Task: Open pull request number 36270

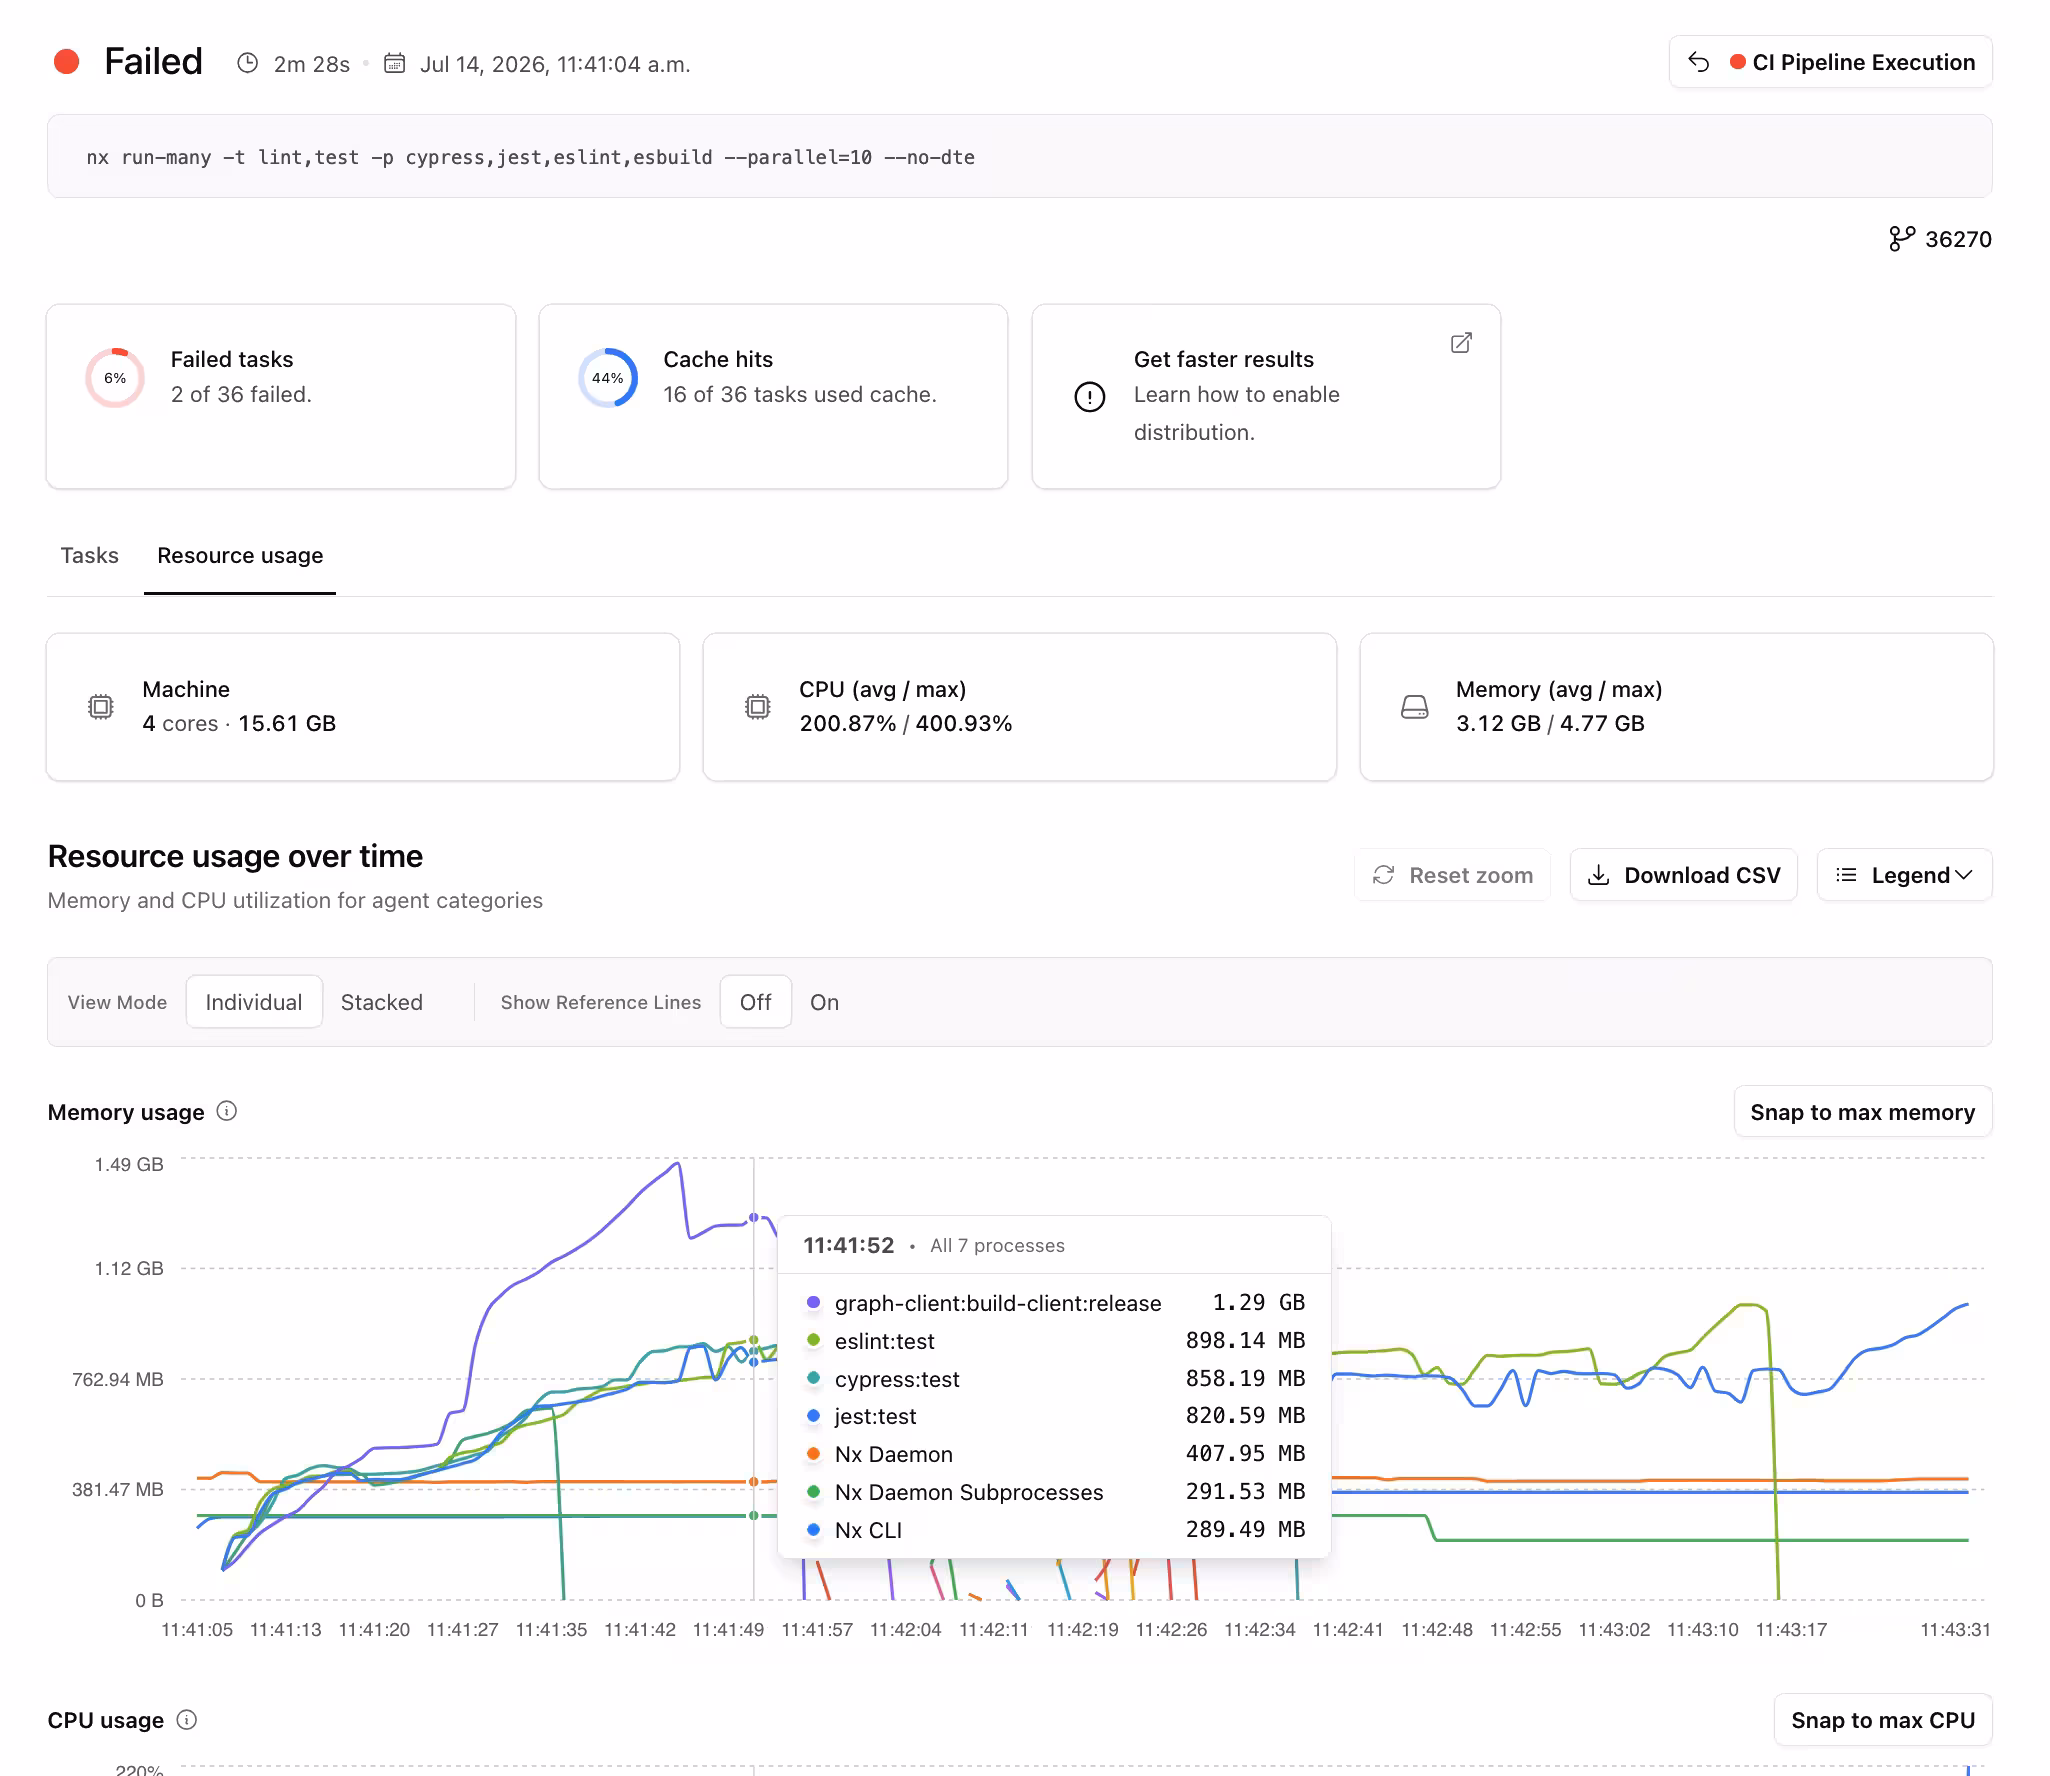Action: 1958,239
